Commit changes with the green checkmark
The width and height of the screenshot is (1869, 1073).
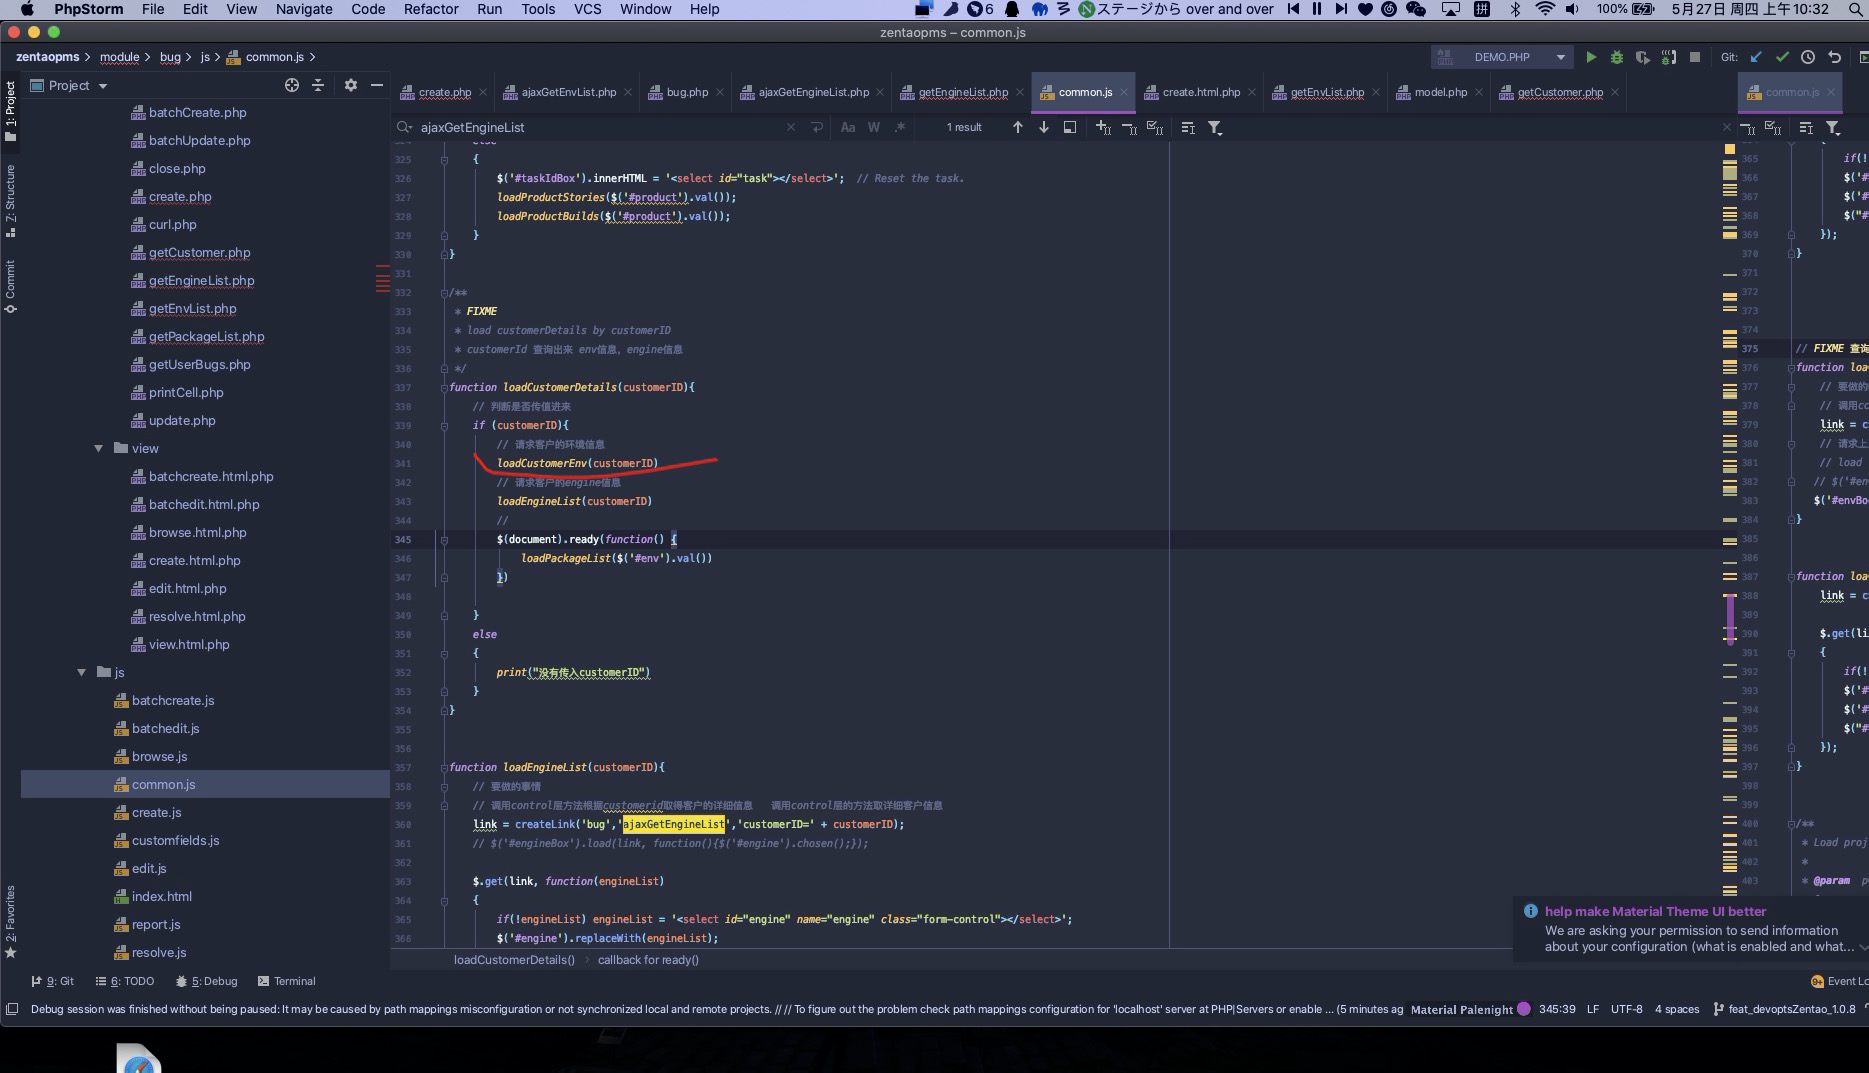pyautogui.click(x=1781, y=57)
